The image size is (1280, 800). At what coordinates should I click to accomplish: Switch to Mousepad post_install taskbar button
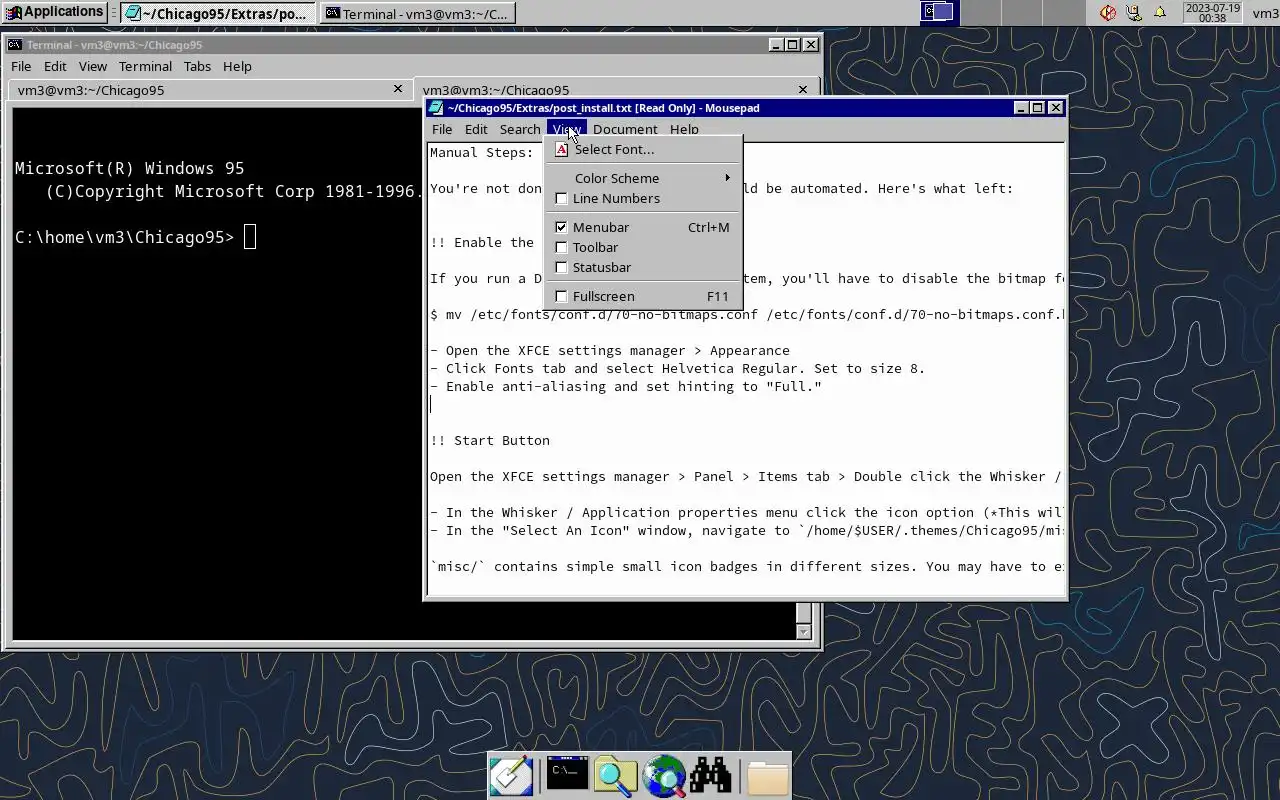[217, 13]
